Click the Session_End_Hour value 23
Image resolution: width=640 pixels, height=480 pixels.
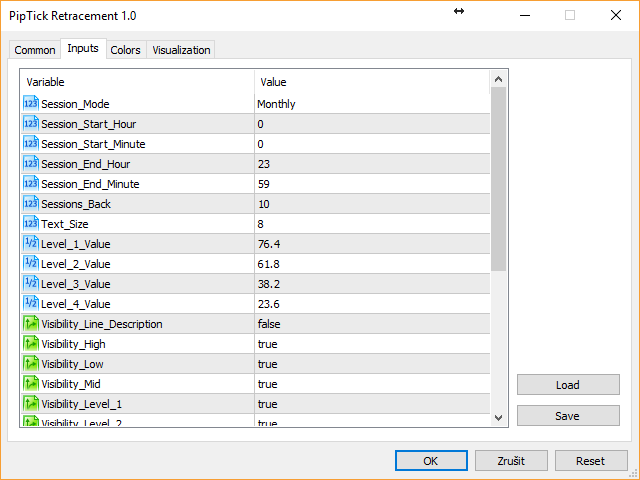(x=264, y=164)
